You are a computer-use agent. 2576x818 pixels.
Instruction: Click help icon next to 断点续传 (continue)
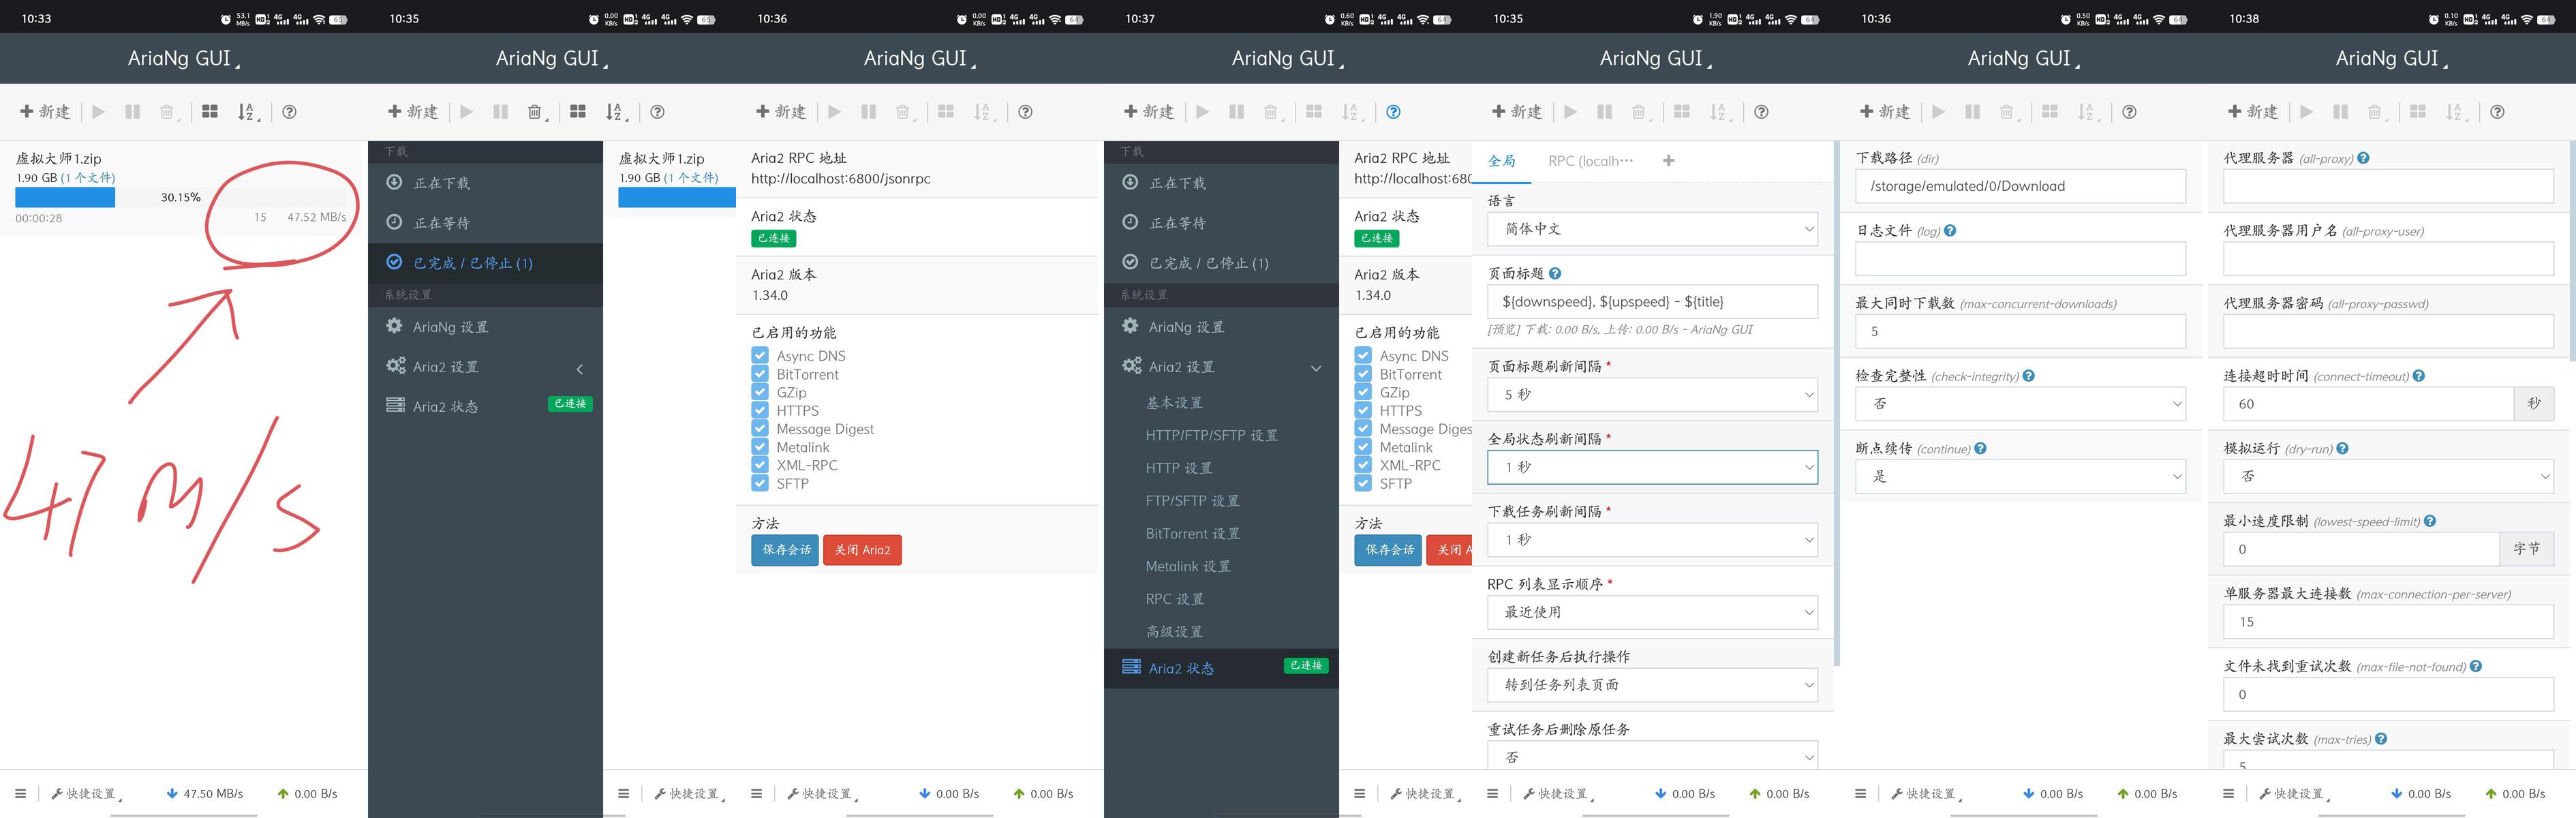[1981, 448]
